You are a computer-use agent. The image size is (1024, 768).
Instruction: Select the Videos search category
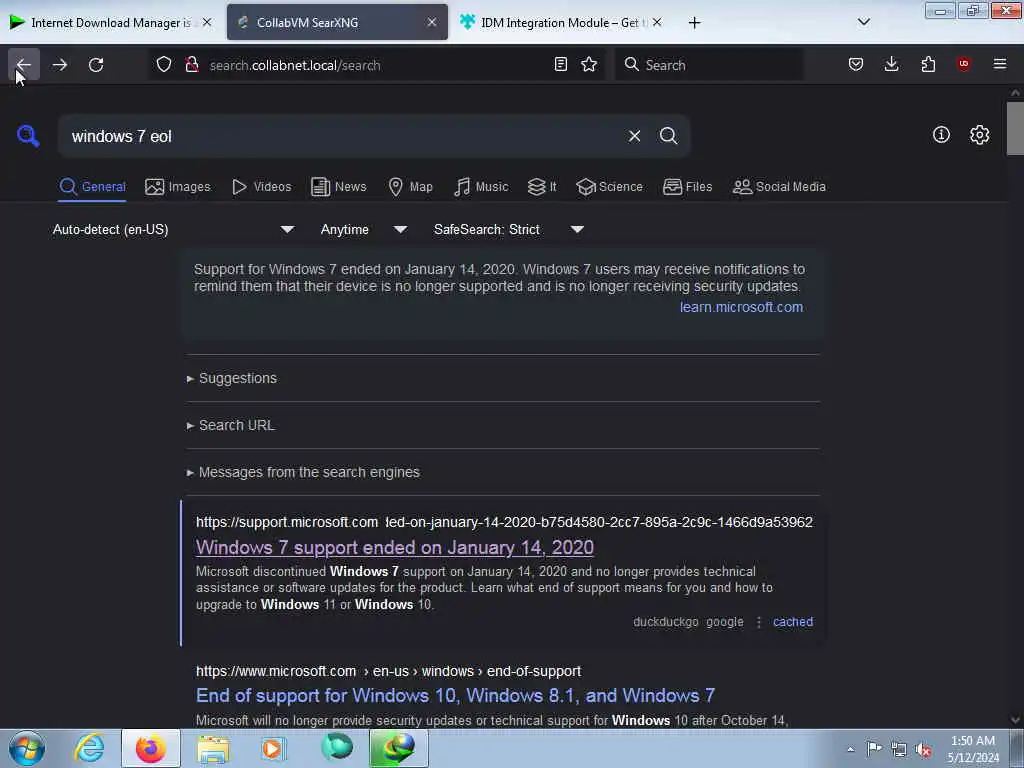click(x=261, y=187)
